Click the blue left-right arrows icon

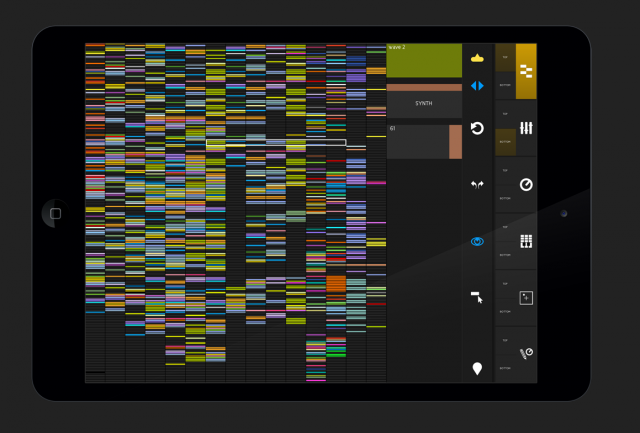click(x=477, y=86)
